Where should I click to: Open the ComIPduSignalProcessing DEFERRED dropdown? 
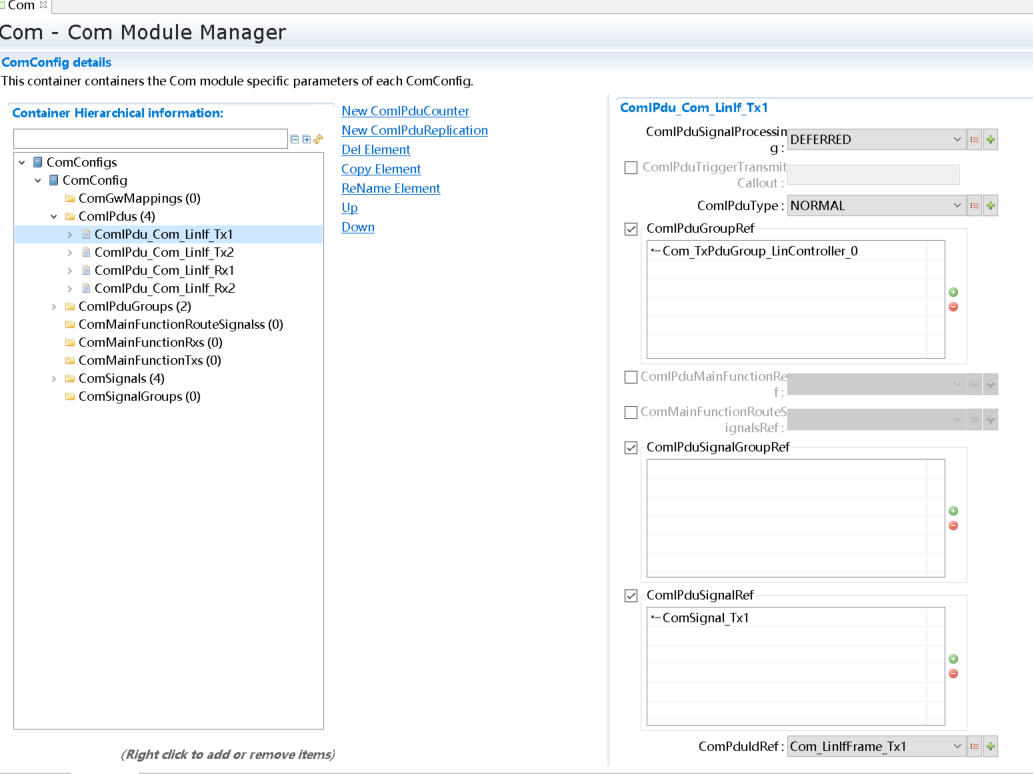(x=876, y=140)
